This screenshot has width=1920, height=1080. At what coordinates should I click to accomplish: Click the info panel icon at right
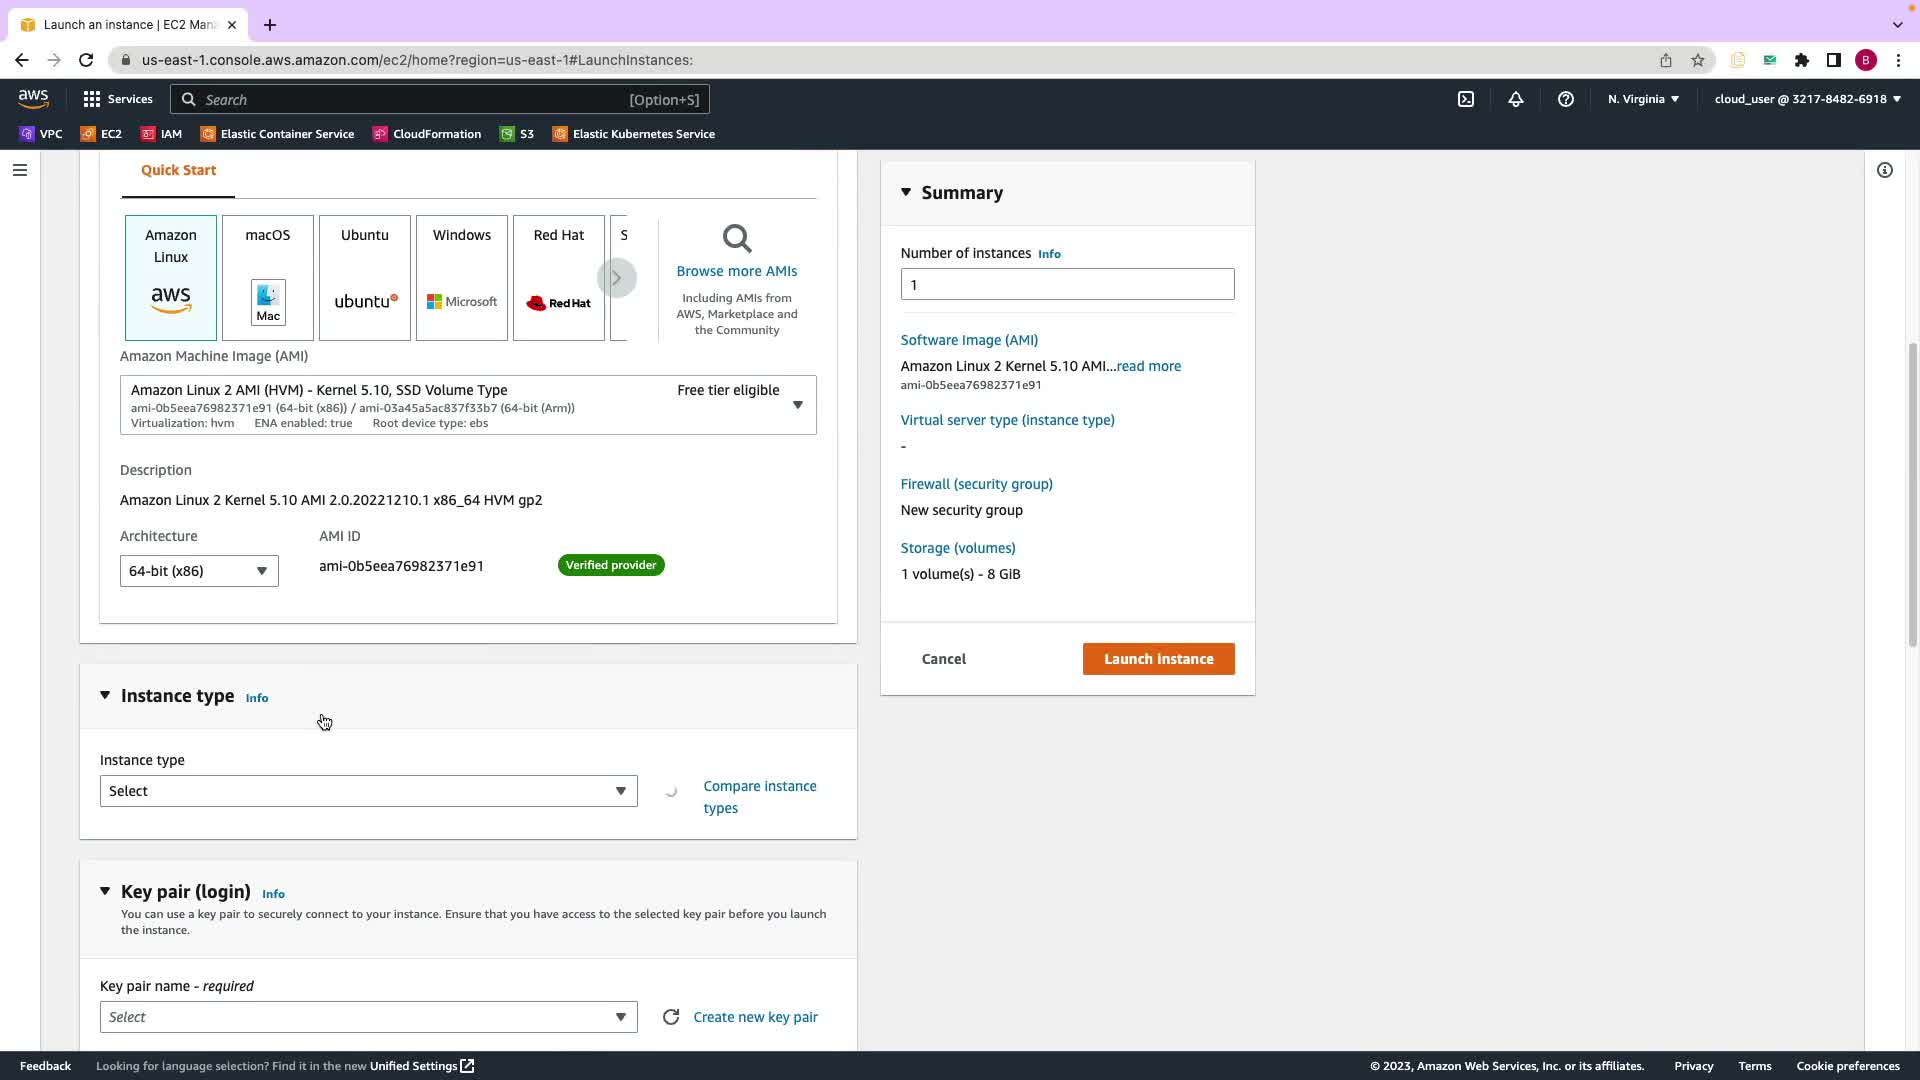[x=1884, y=170]
